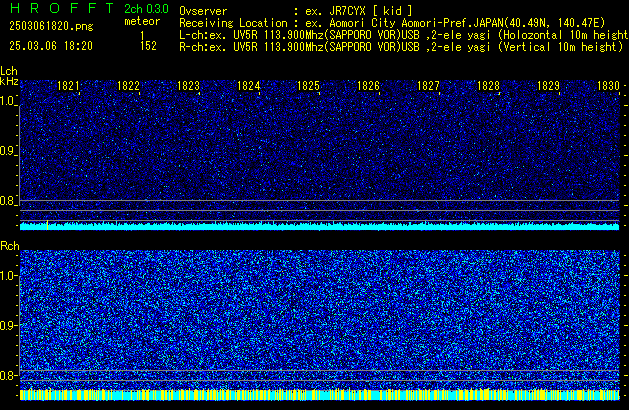The height and width of the screenshot is (410, 629).
Task: Click the Lch channel label
Action: click(9, 71)
